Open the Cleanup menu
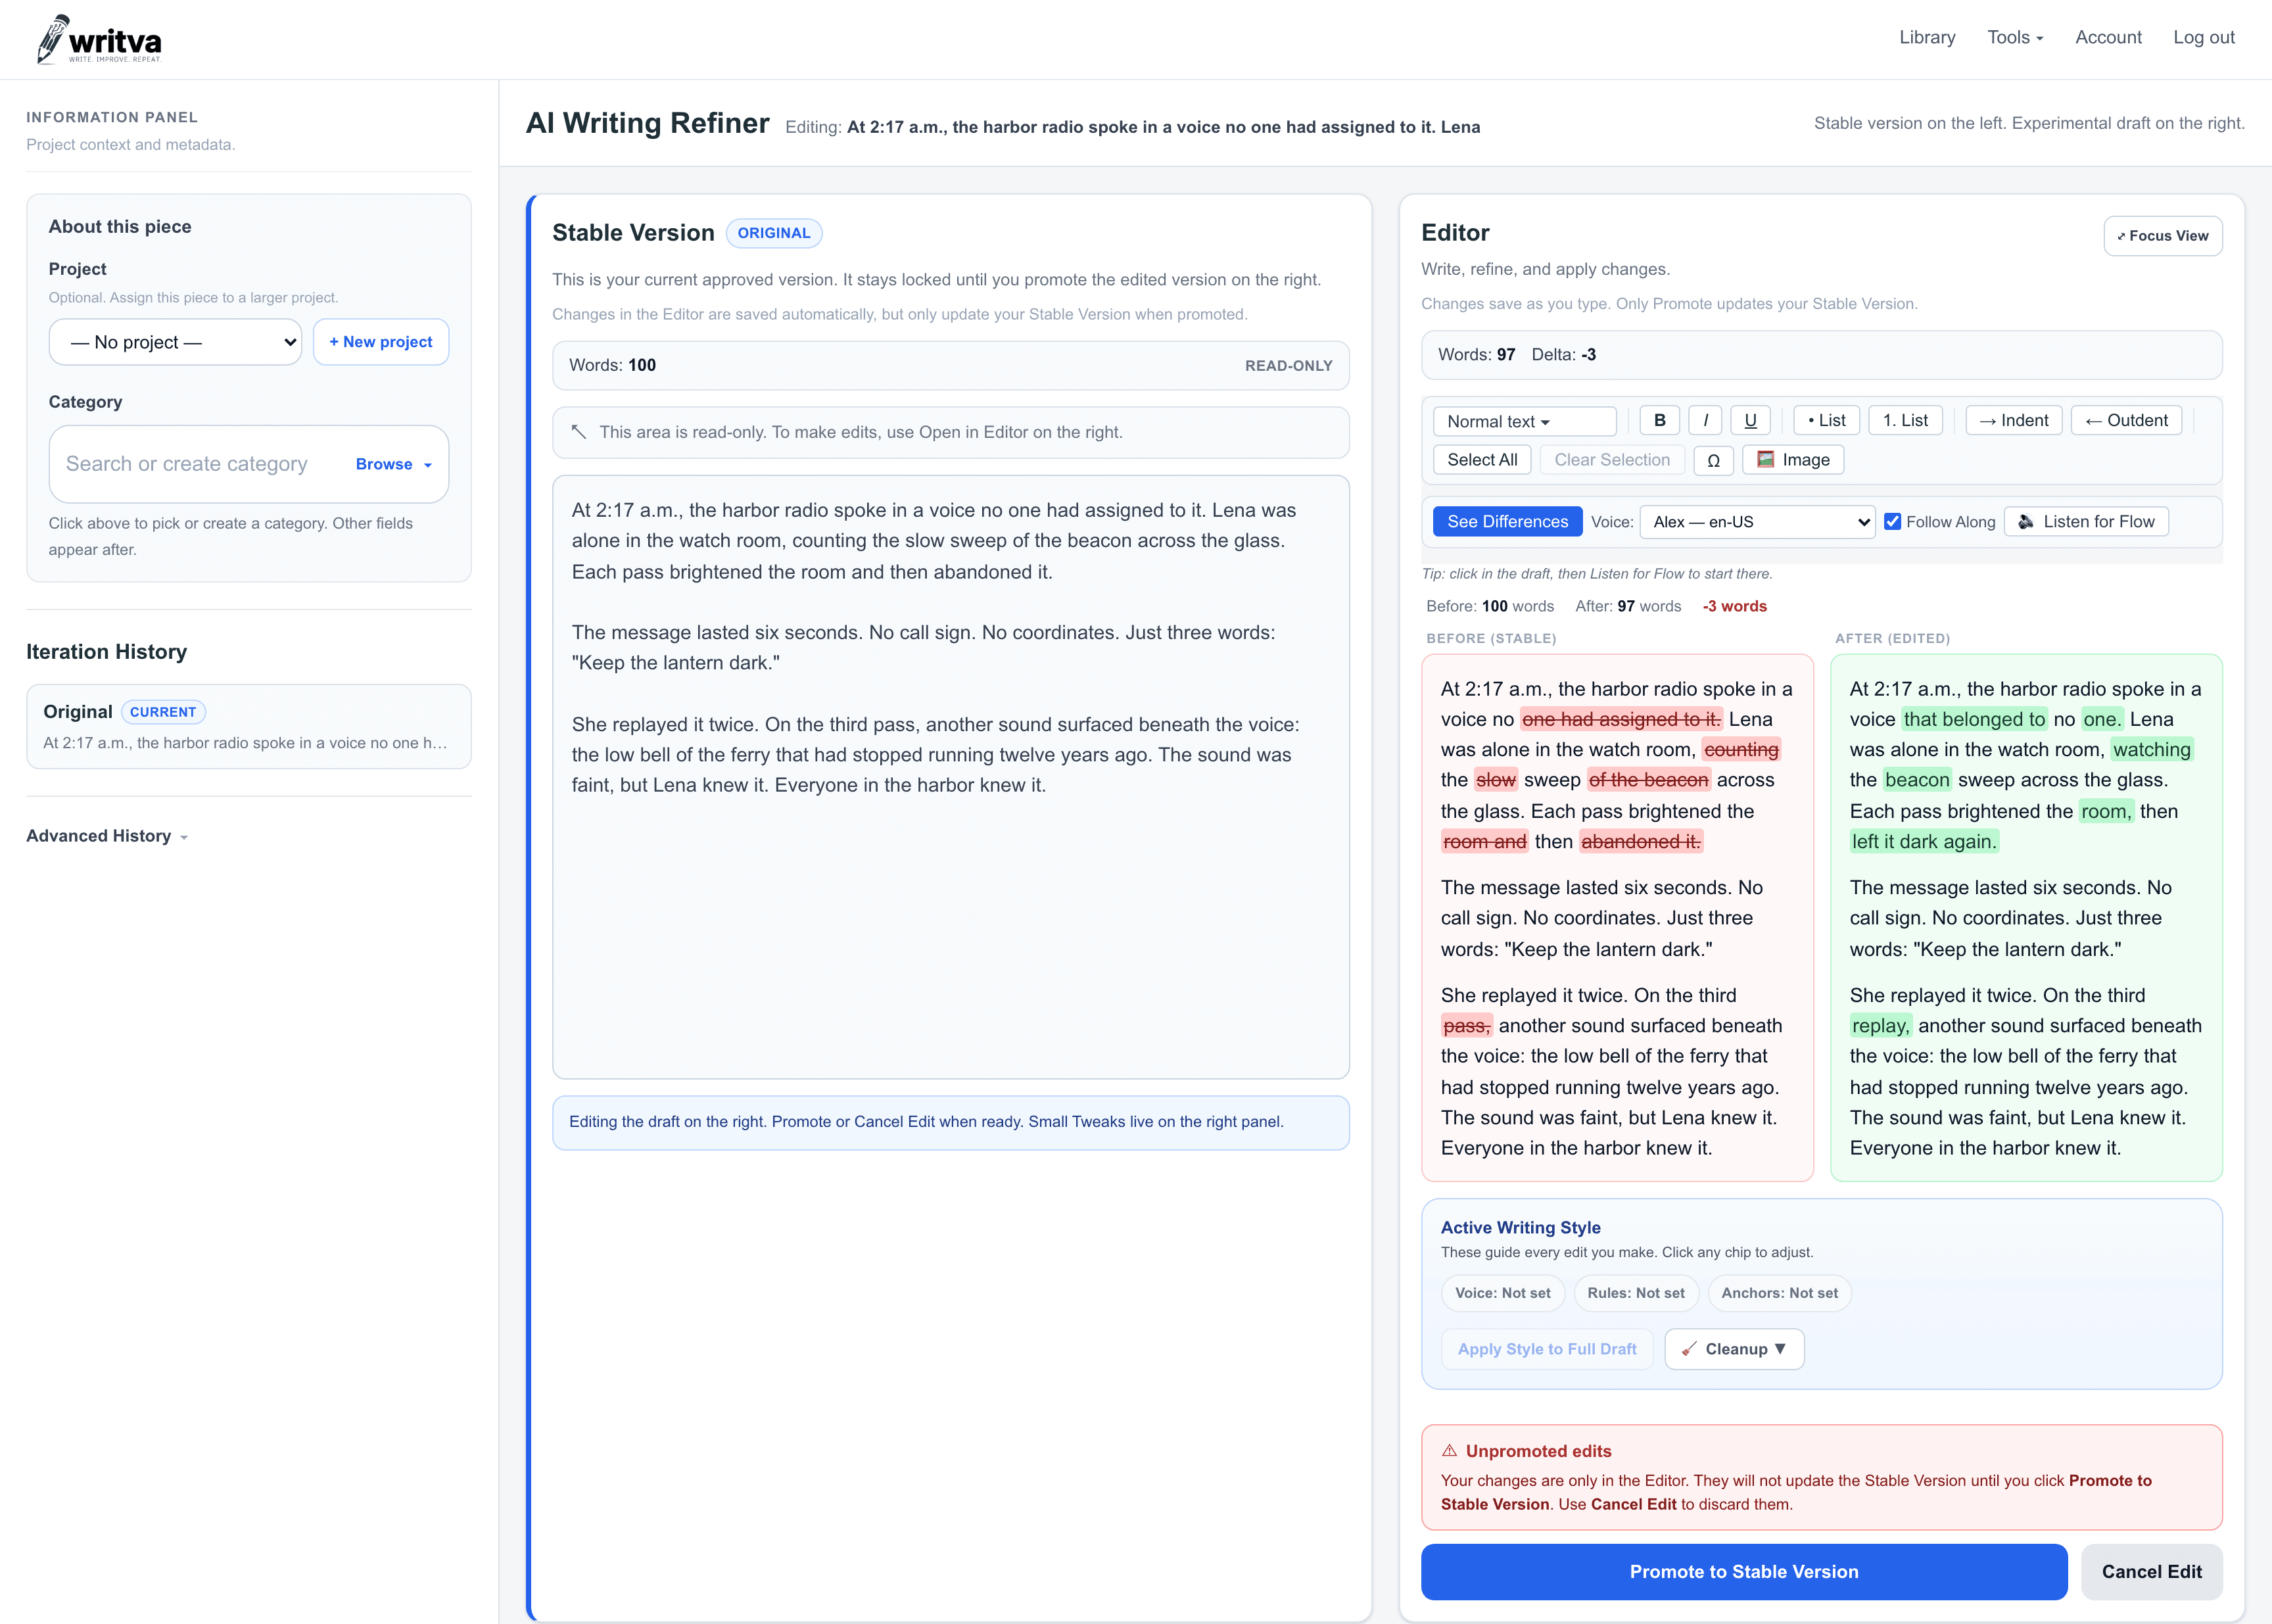 pyautogui.click(x=1734, y=1349)
